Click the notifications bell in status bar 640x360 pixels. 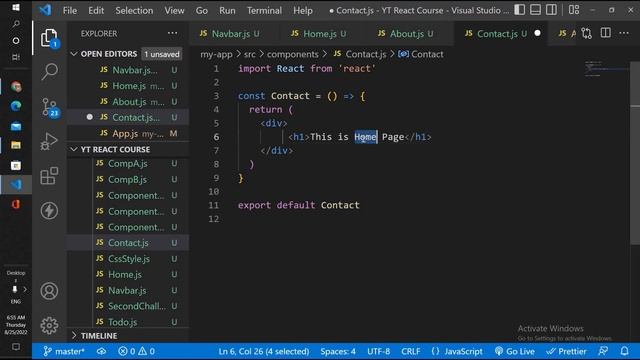point(624,351)
